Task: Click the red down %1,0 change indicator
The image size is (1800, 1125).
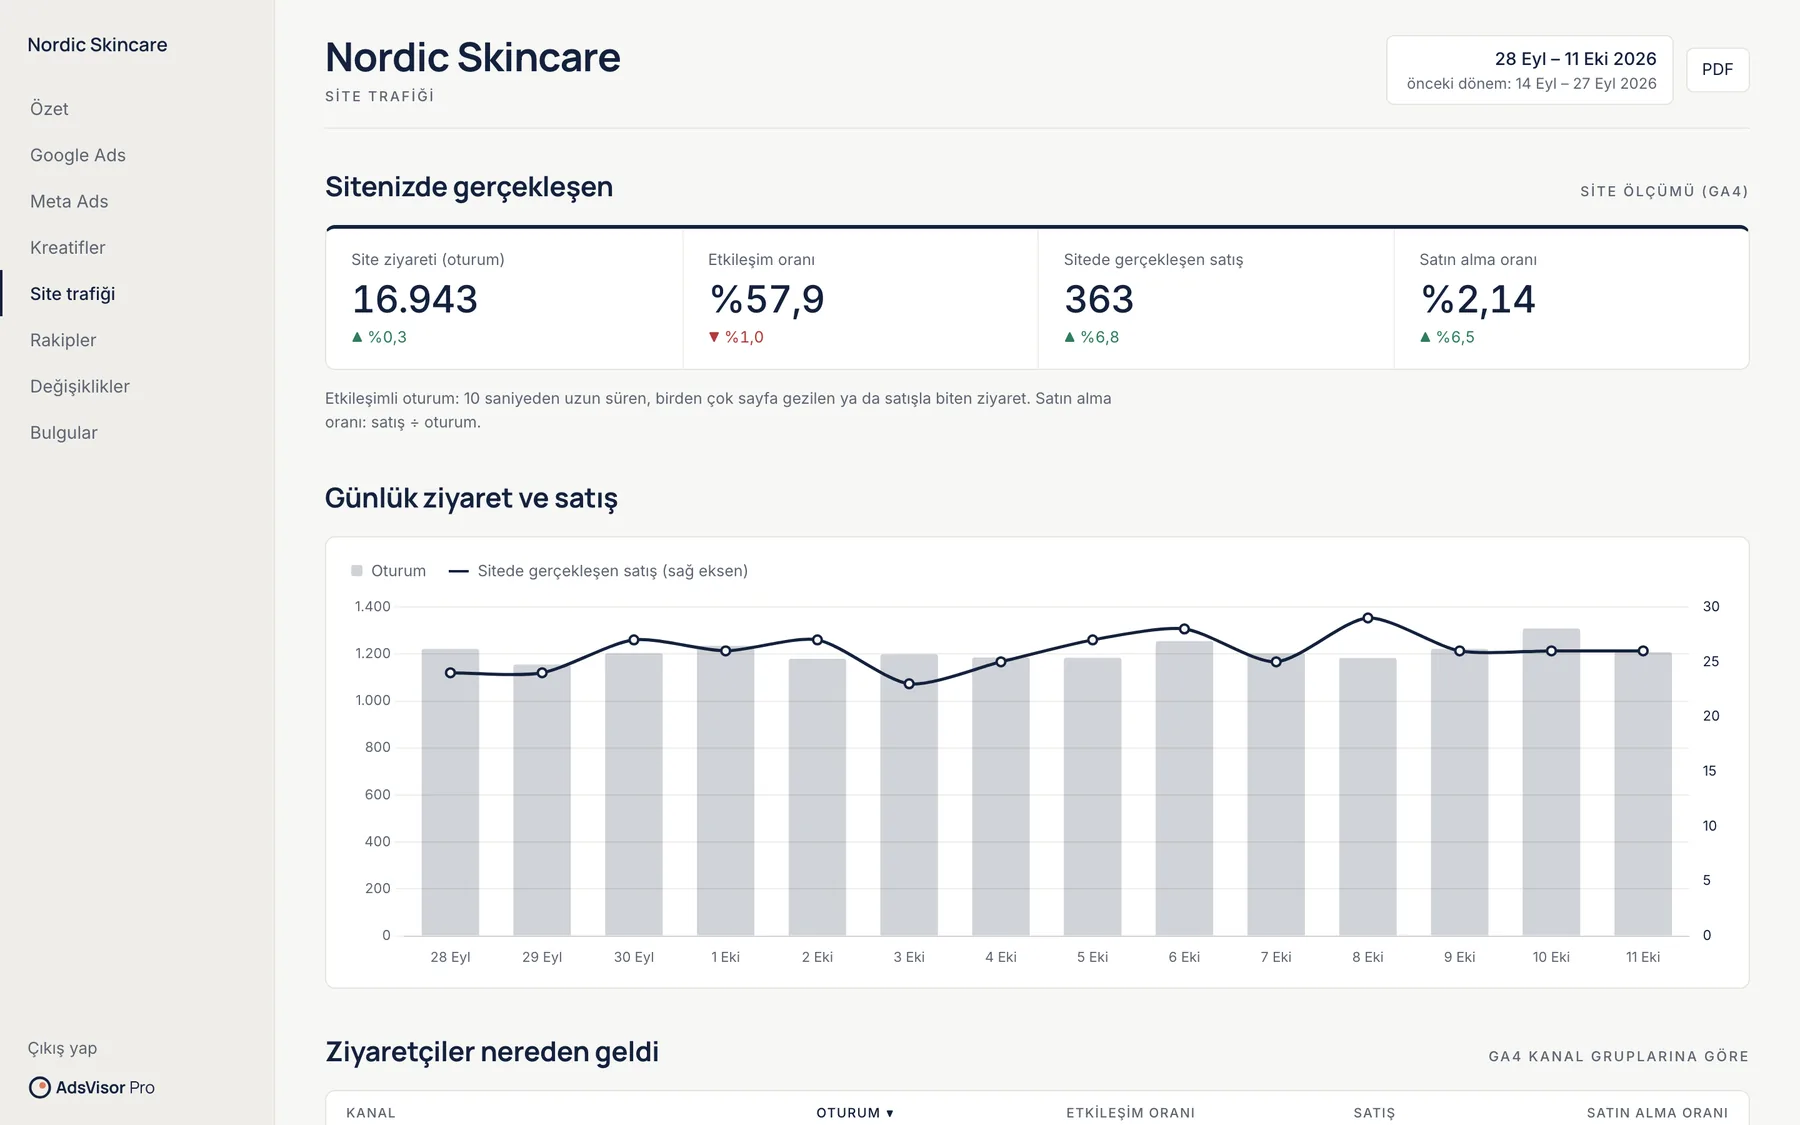Action: point(736,337)
